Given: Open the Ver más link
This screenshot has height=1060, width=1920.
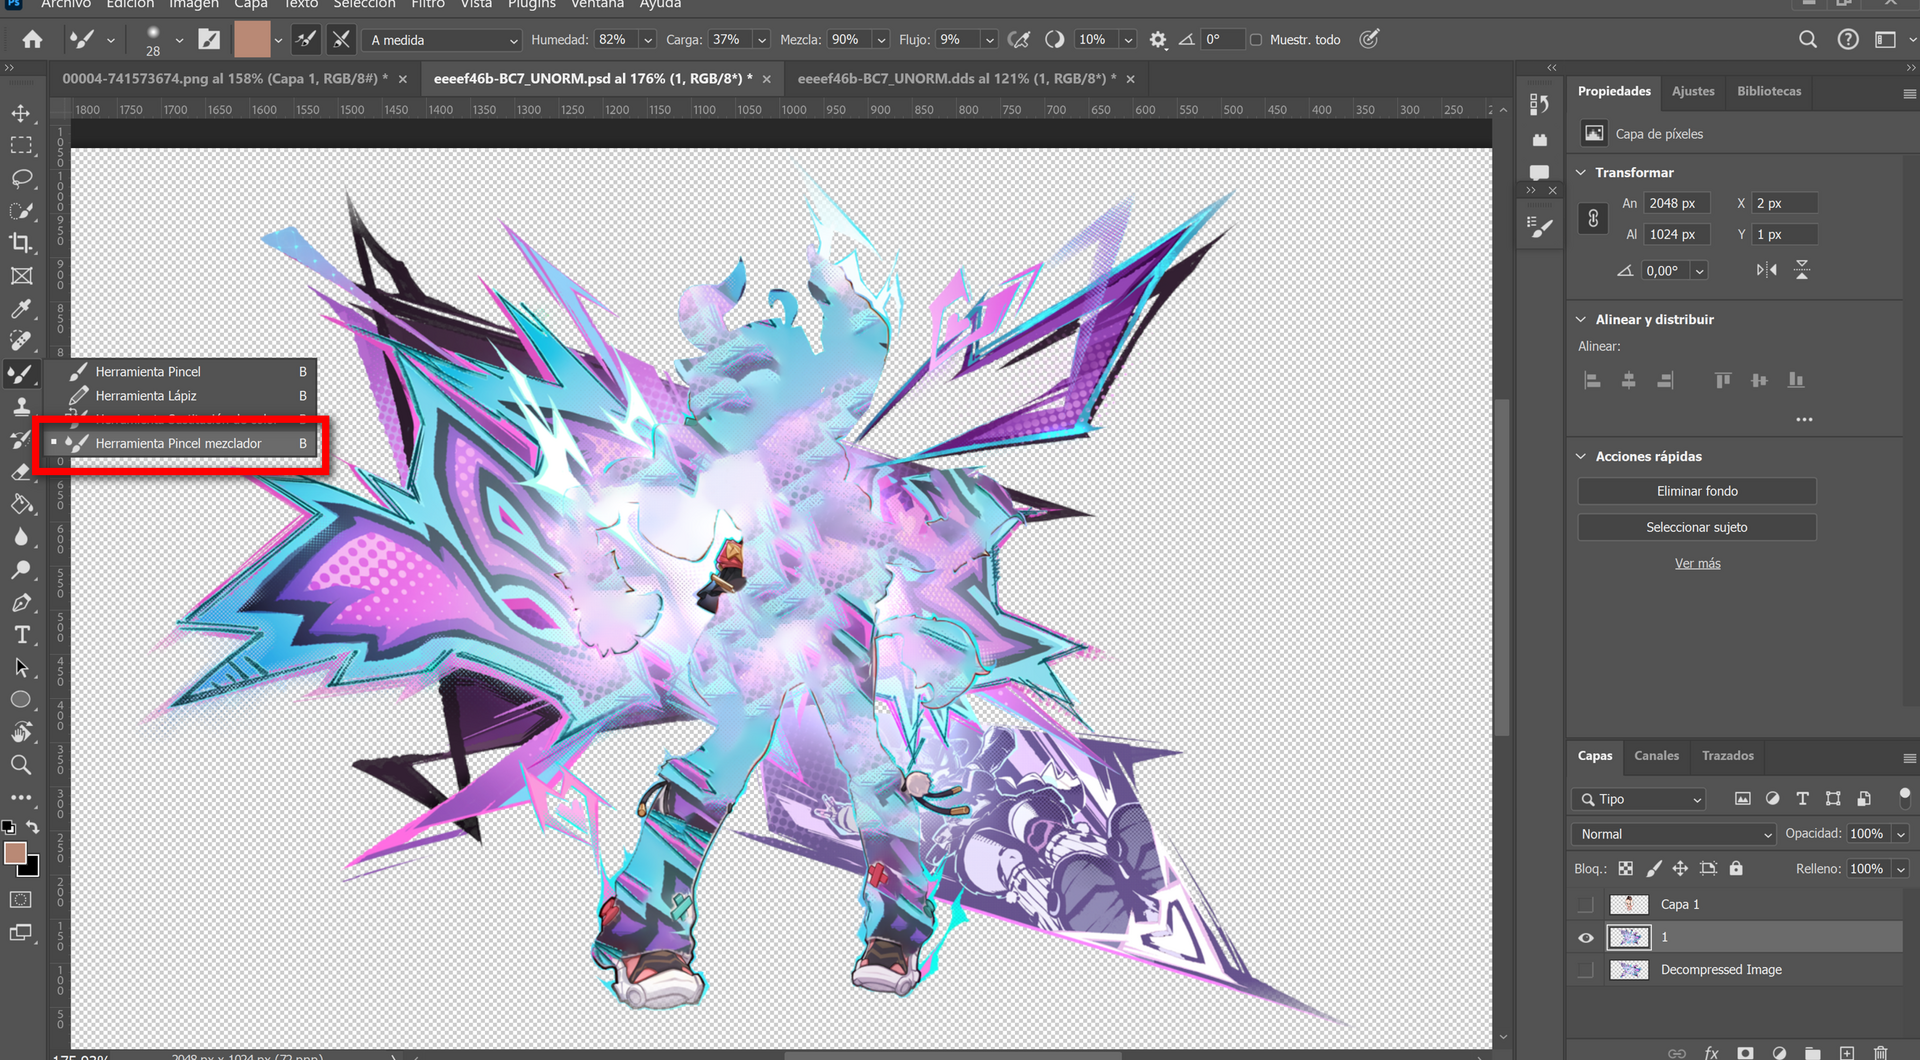Looking at the screenshot, I should tap(1698, 563).
